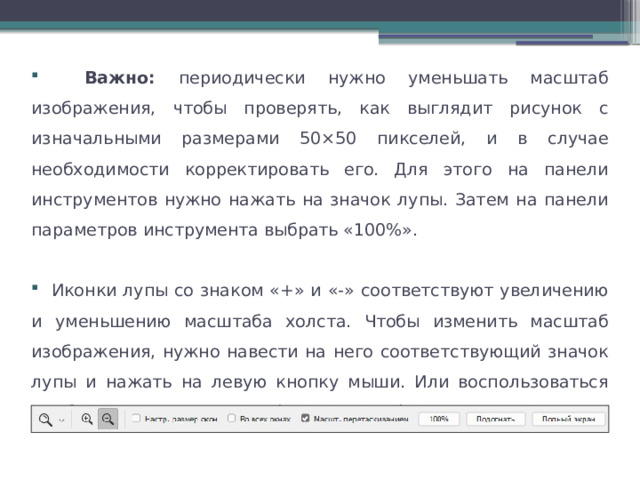Open the Zoom tool preset dropdown arrow

coord(62,420)
